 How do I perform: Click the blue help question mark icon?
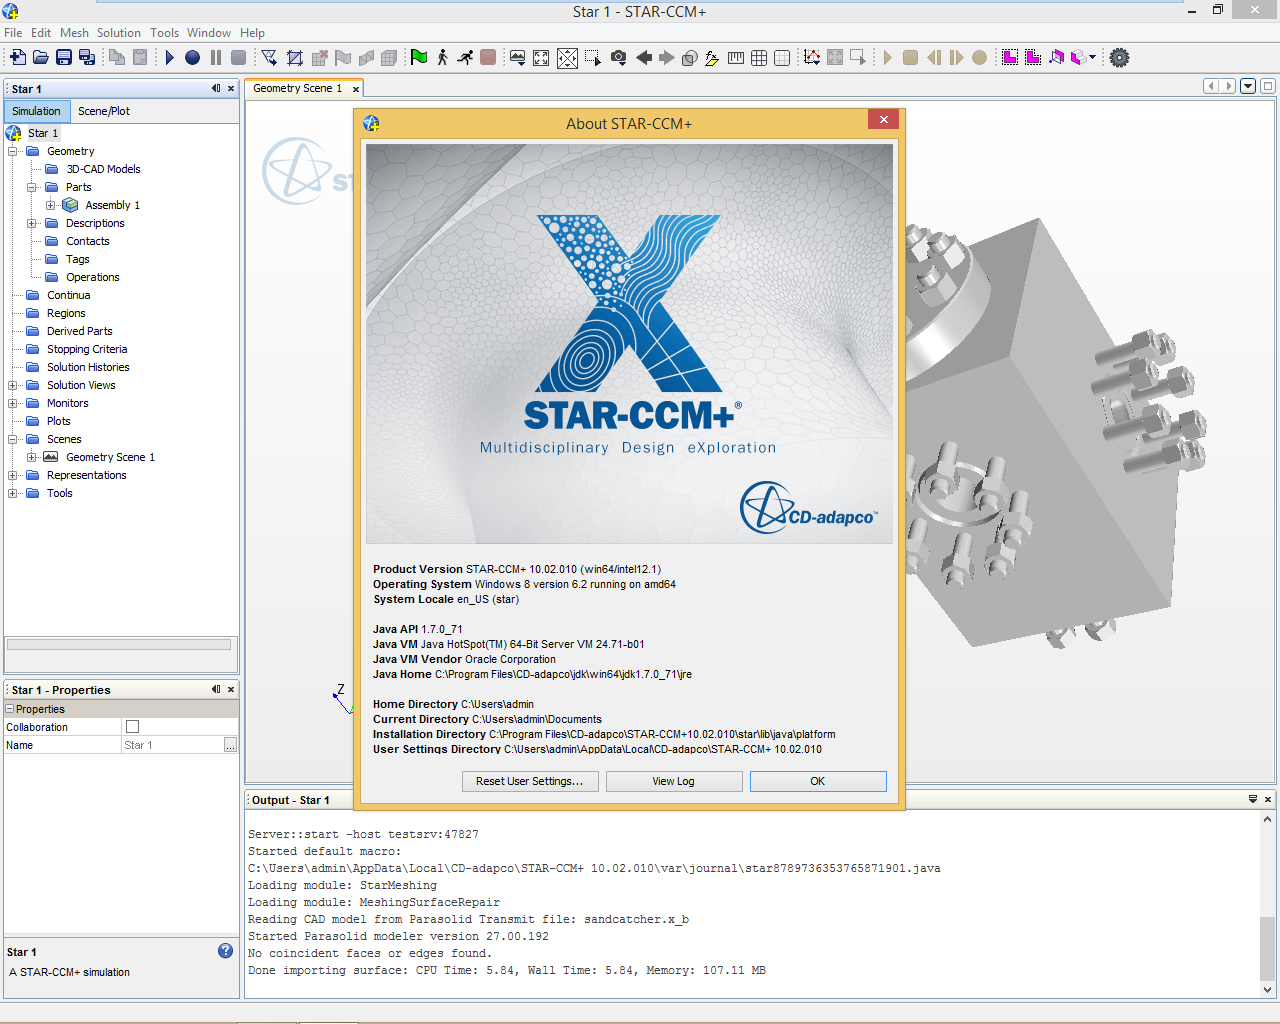pos(225,951)
